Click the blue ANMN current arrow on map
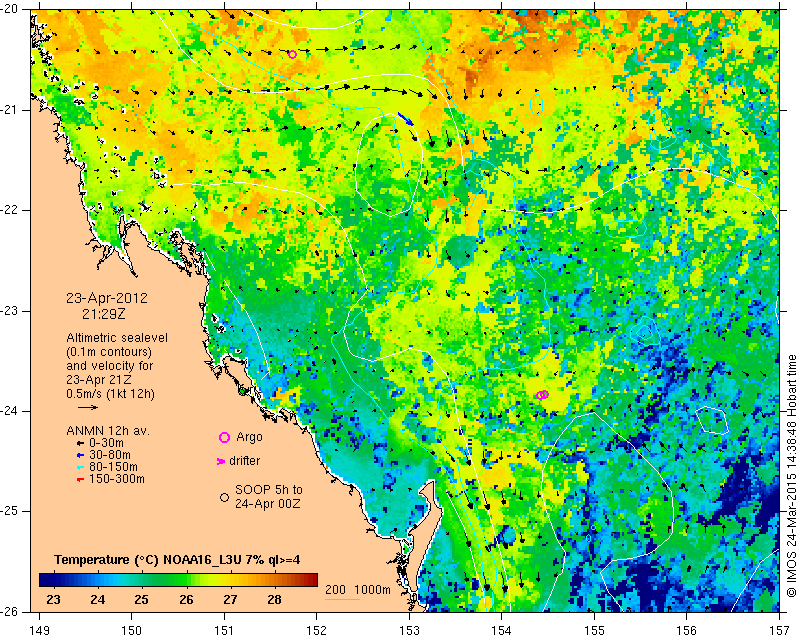The image size is (800, 640). pyautogui.click(x=406, y=119)
